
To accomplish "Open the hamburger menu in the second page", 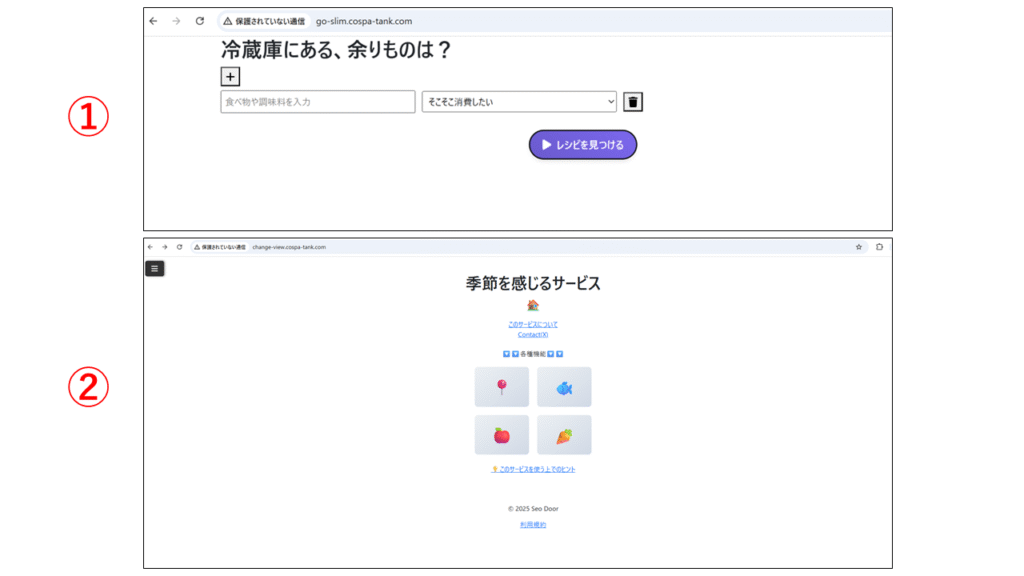I will [154, 268].
